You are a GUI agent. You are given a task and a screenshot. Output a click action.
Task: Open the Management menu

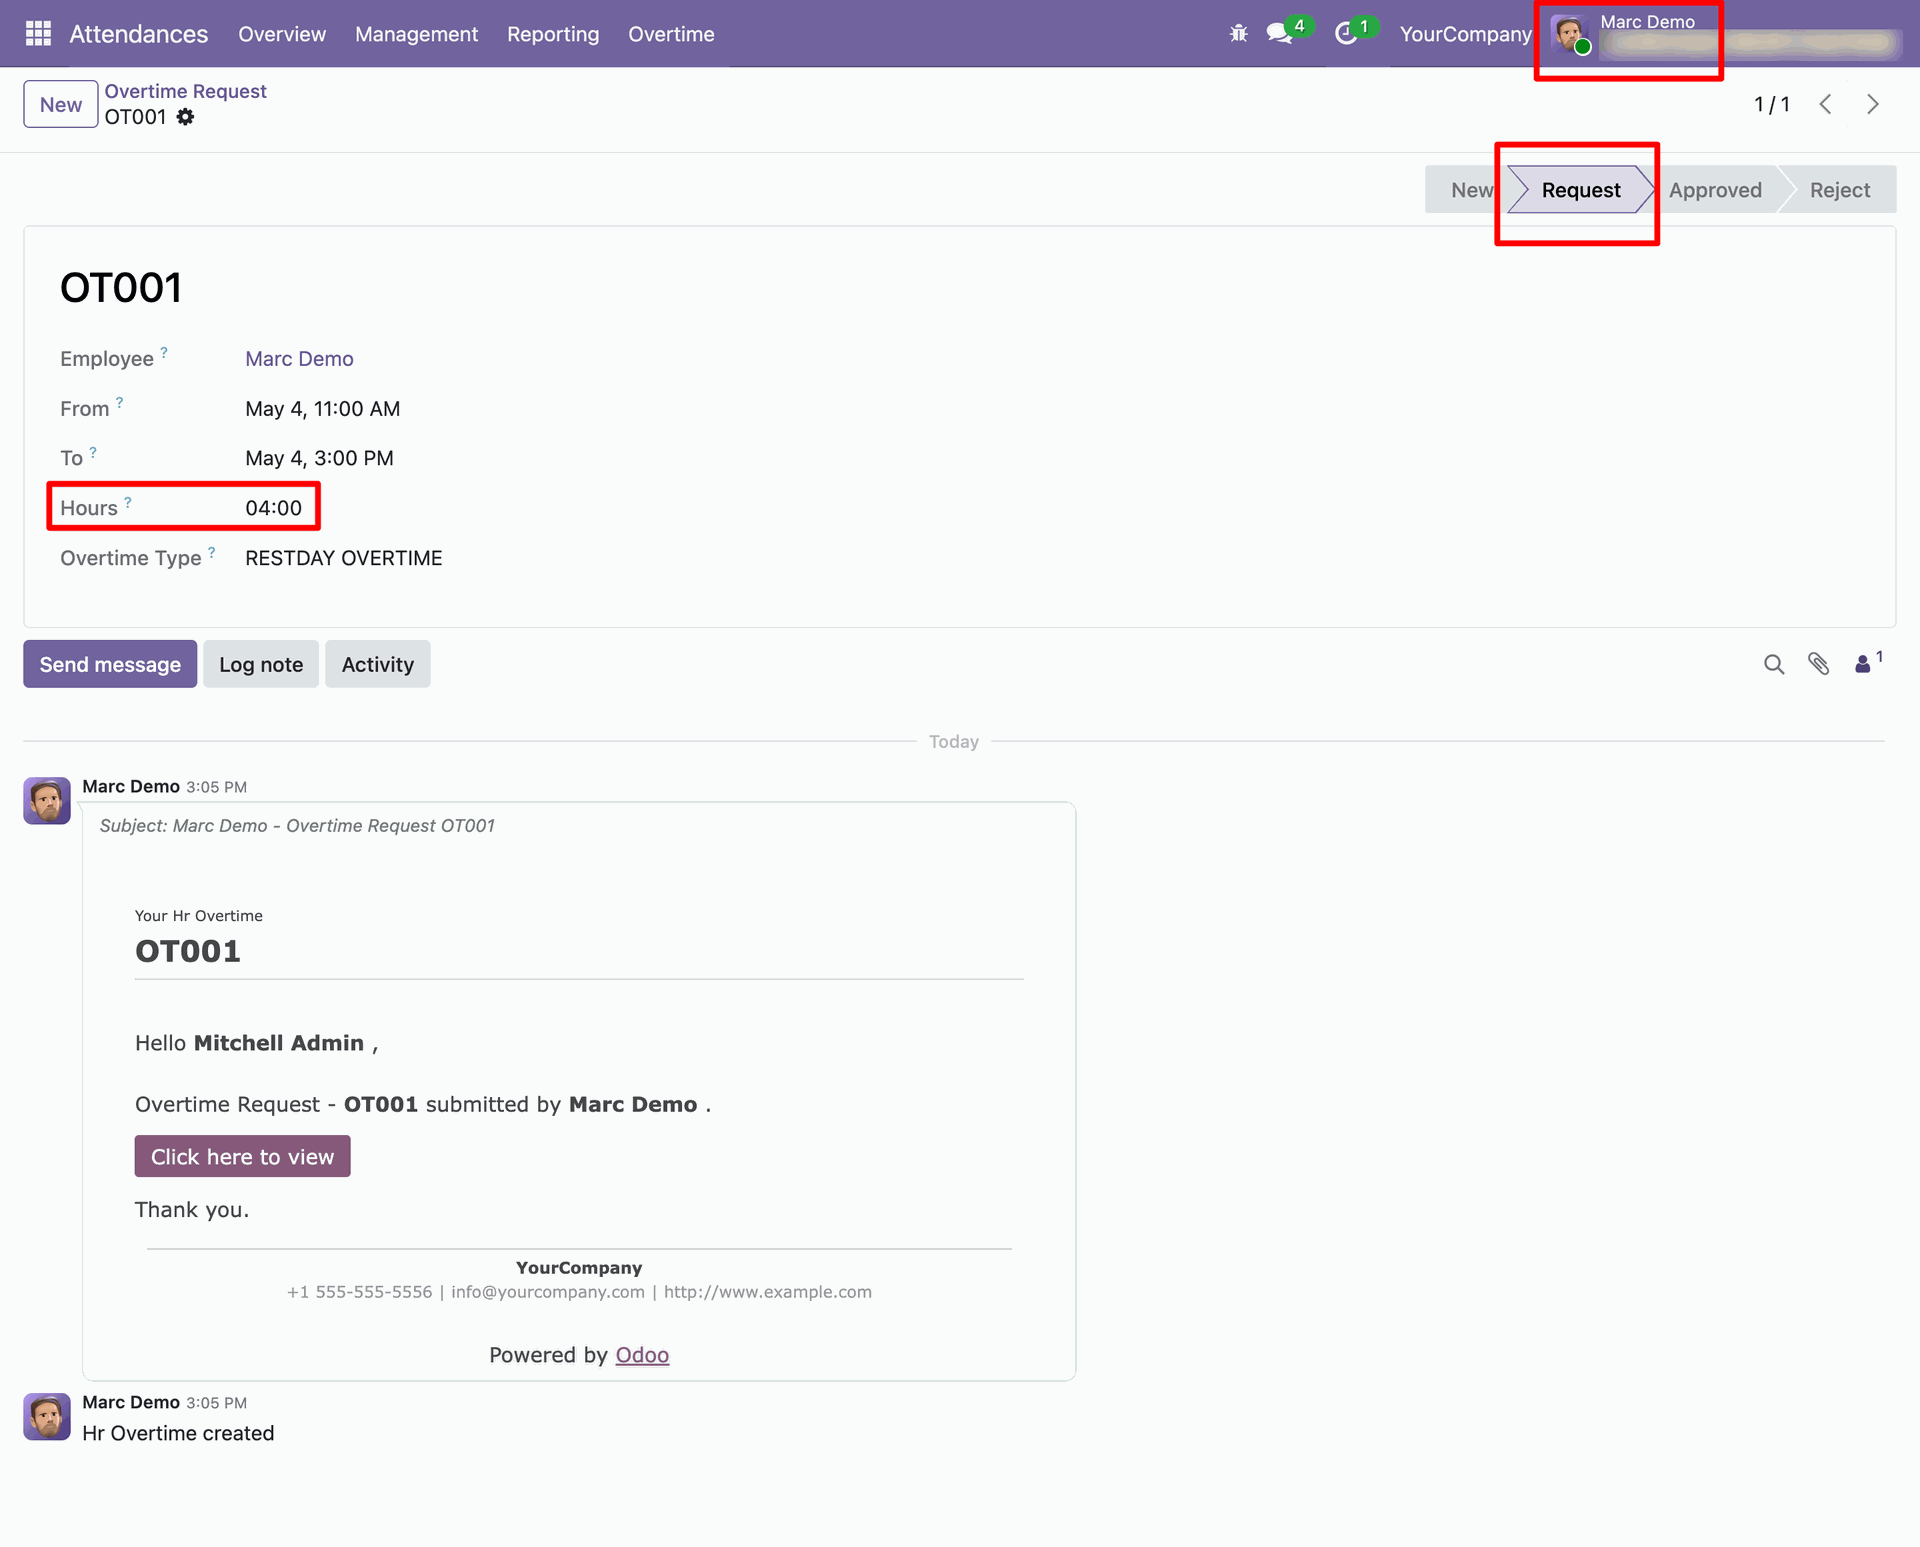click(x=416, y=34)
